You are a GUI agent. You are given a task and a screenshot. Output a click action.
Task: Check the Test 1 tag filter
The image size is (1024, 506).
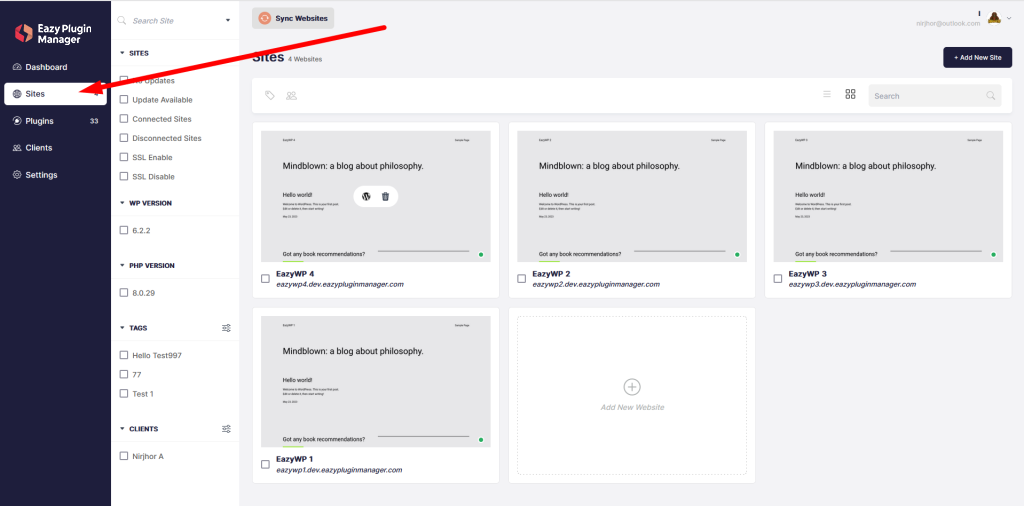tap(124, 394)
